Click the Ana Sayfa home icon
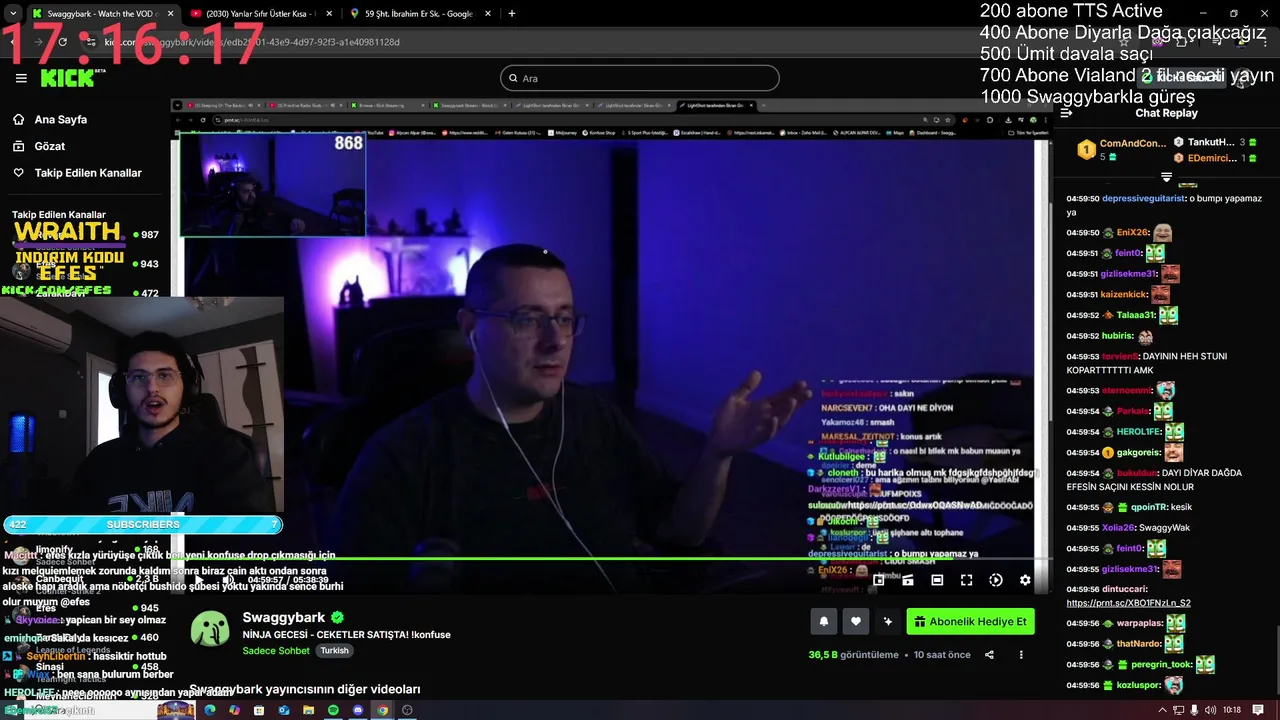The image size is (1280, 720). pos(18,119)
